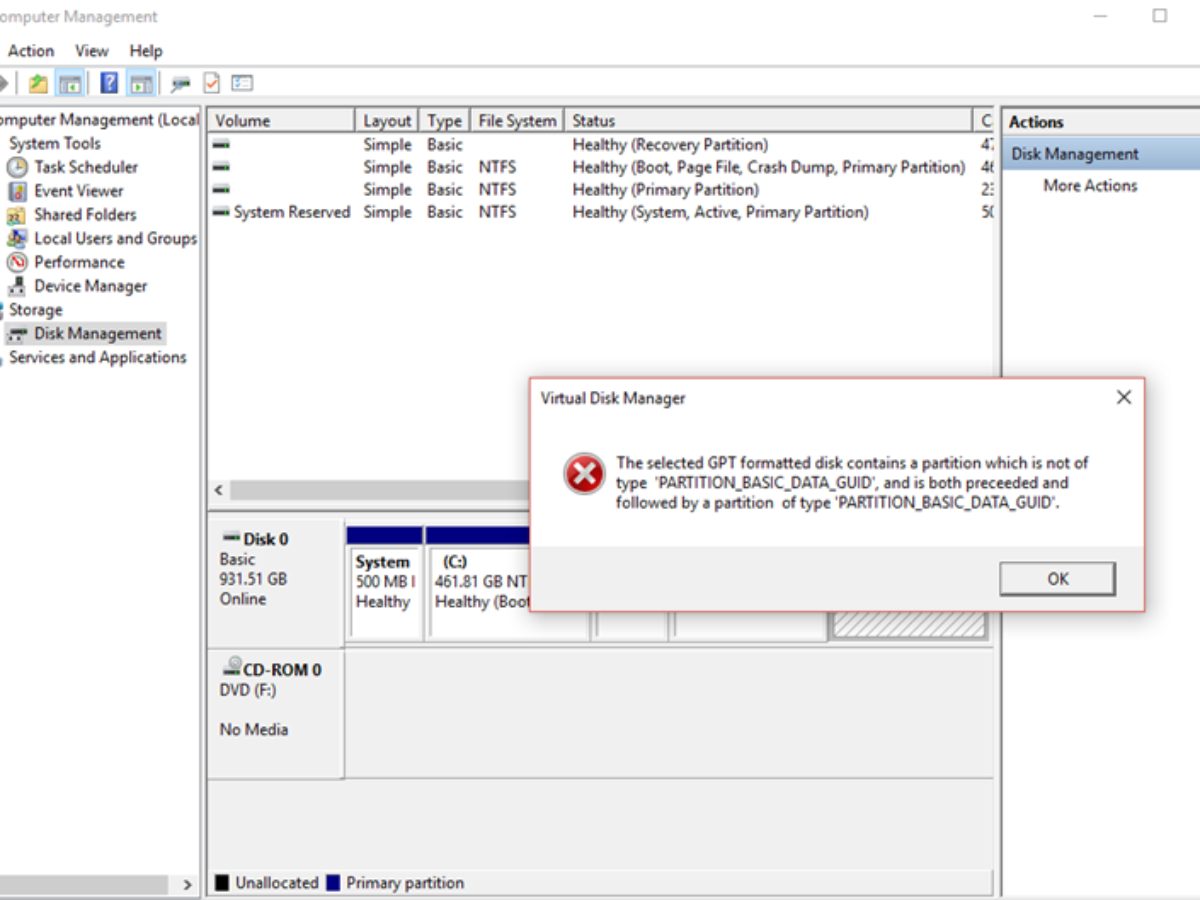The image size is (1200, 900).
Task: Select the Healthy (Boot, Page File) row
Action: coord(600,168)
